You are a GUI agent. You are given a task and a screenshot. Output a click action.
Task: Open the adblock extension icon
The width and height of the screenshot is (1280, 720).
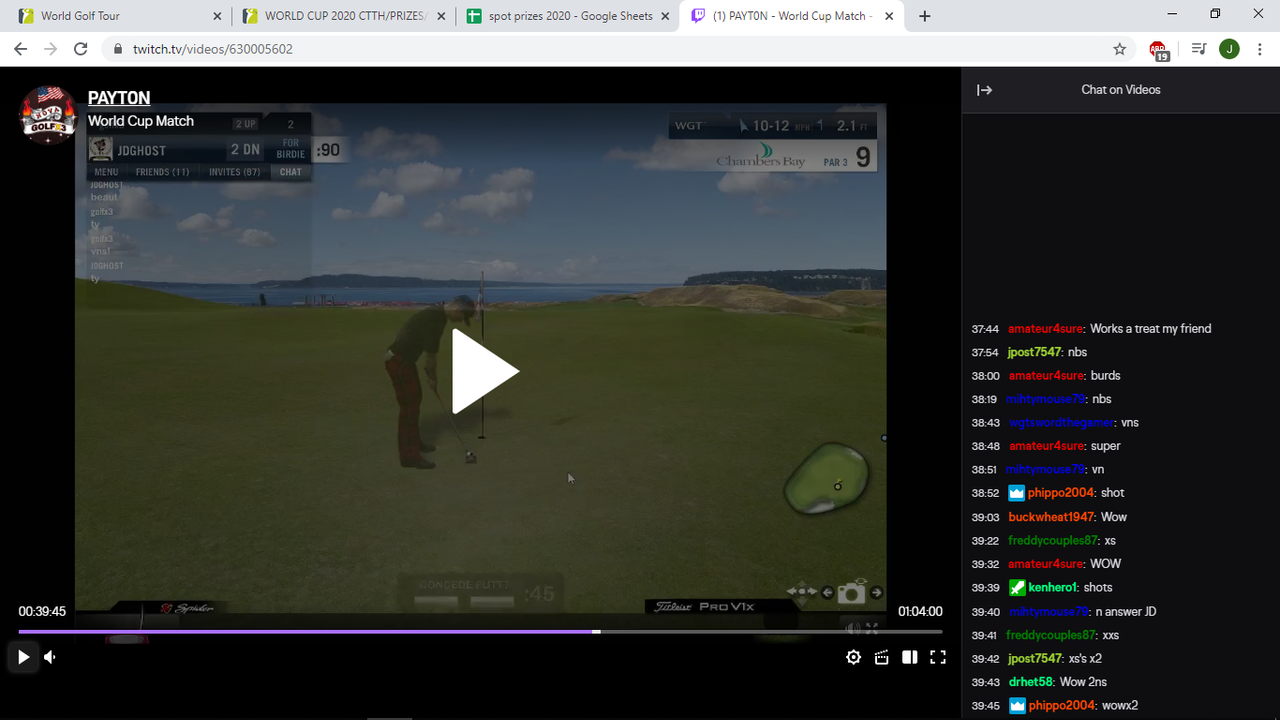click(1159, 49)
